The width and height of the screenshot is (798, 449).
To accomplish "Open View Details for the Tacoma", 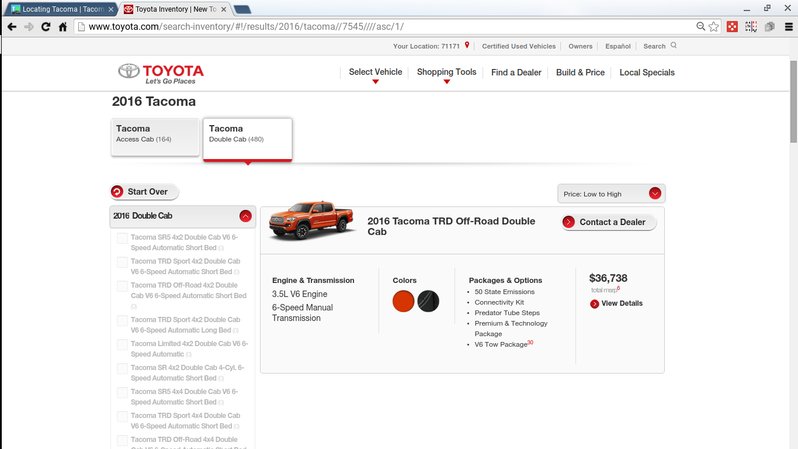I will [x=621, y=303].
